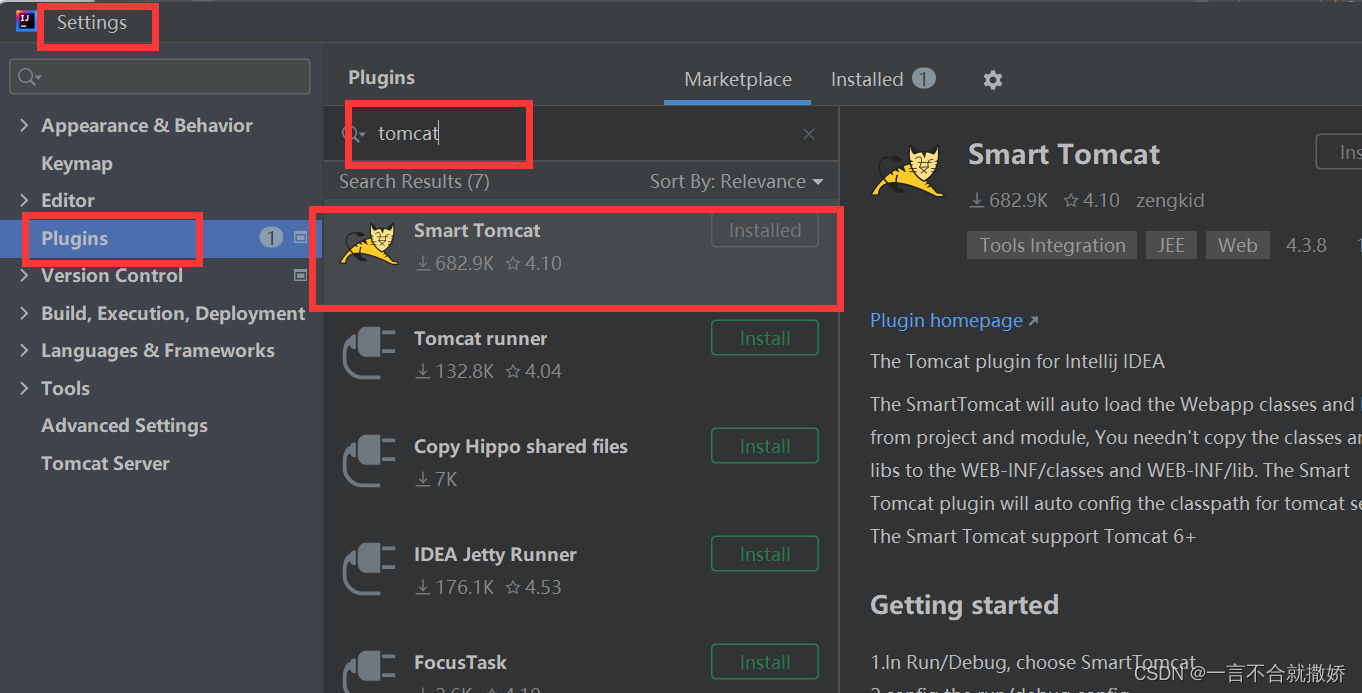Click the search magnifier icon in plugins
This screenshot has width=1362, height=693.
point(352,134)
